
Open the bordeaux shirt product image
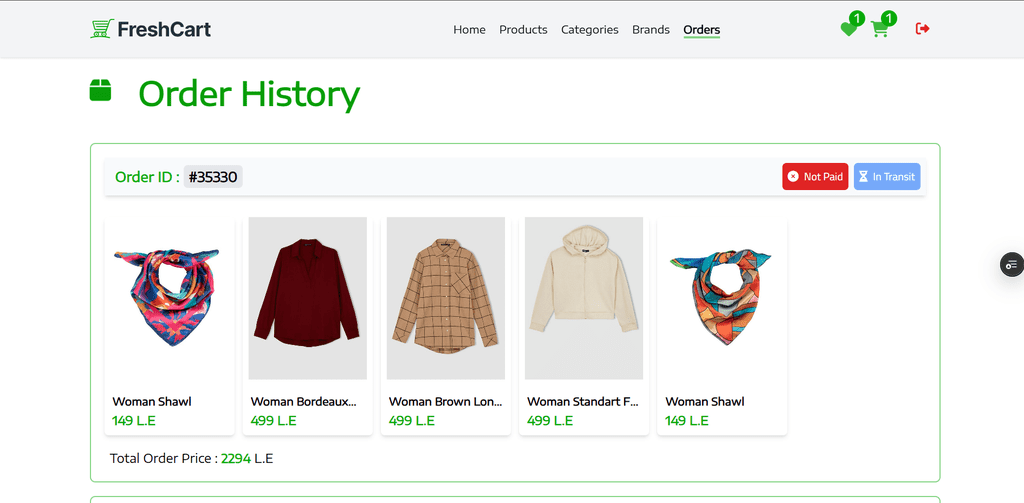pos(308,298)
